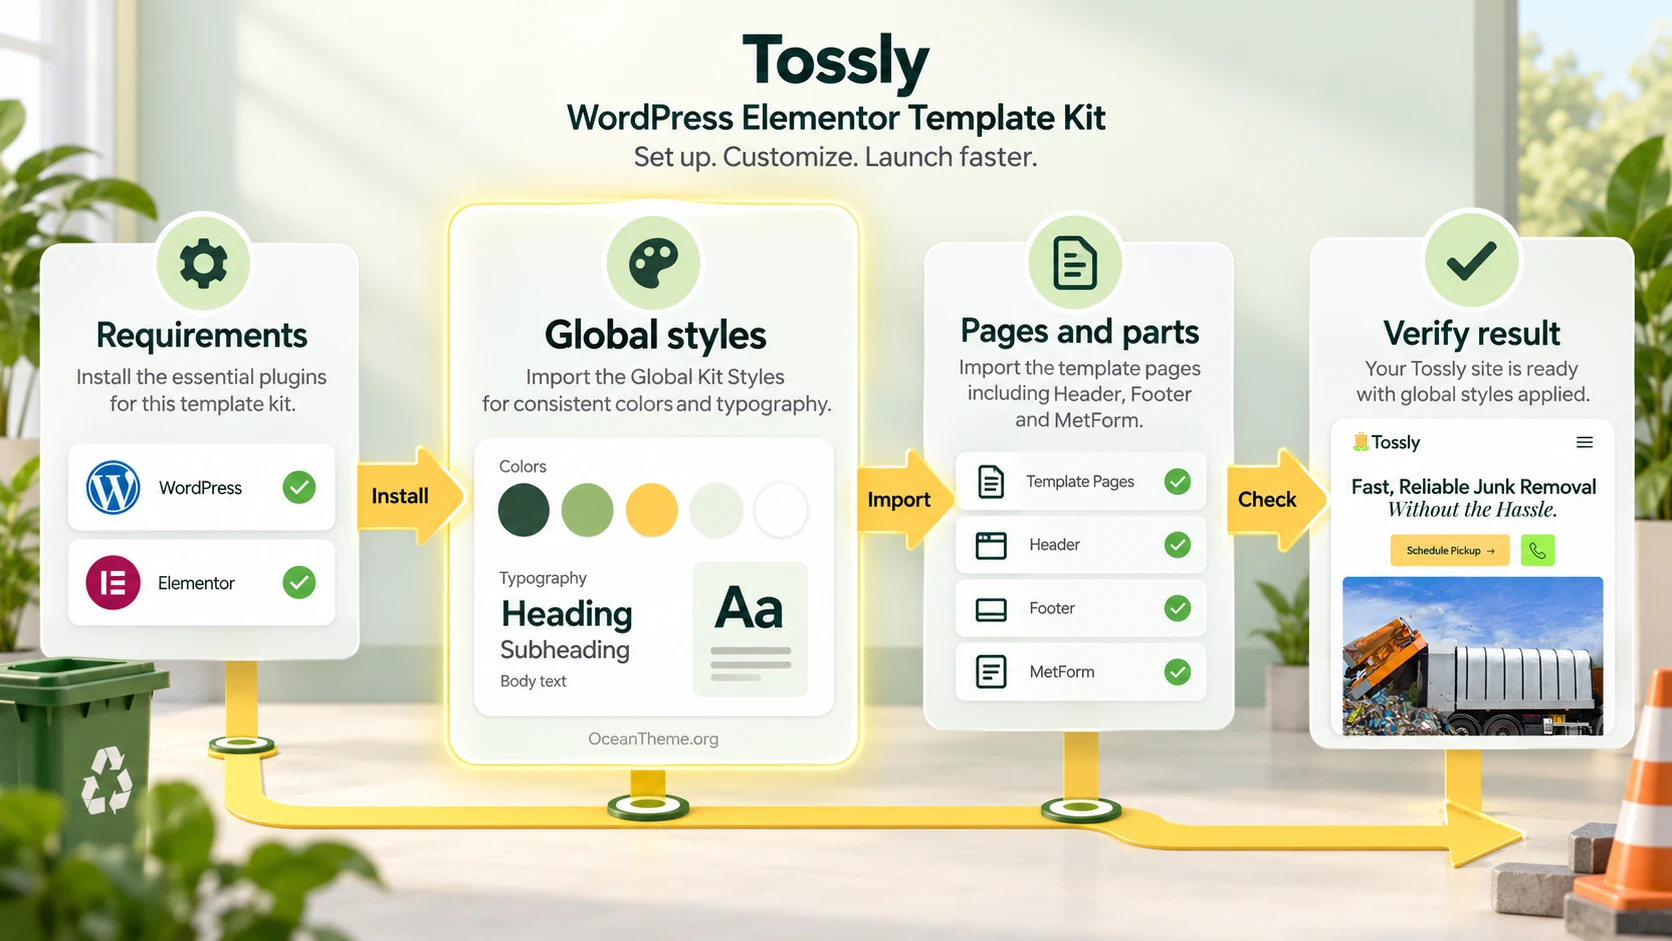
Task: Click the Import arrow button
Action: 905,499
